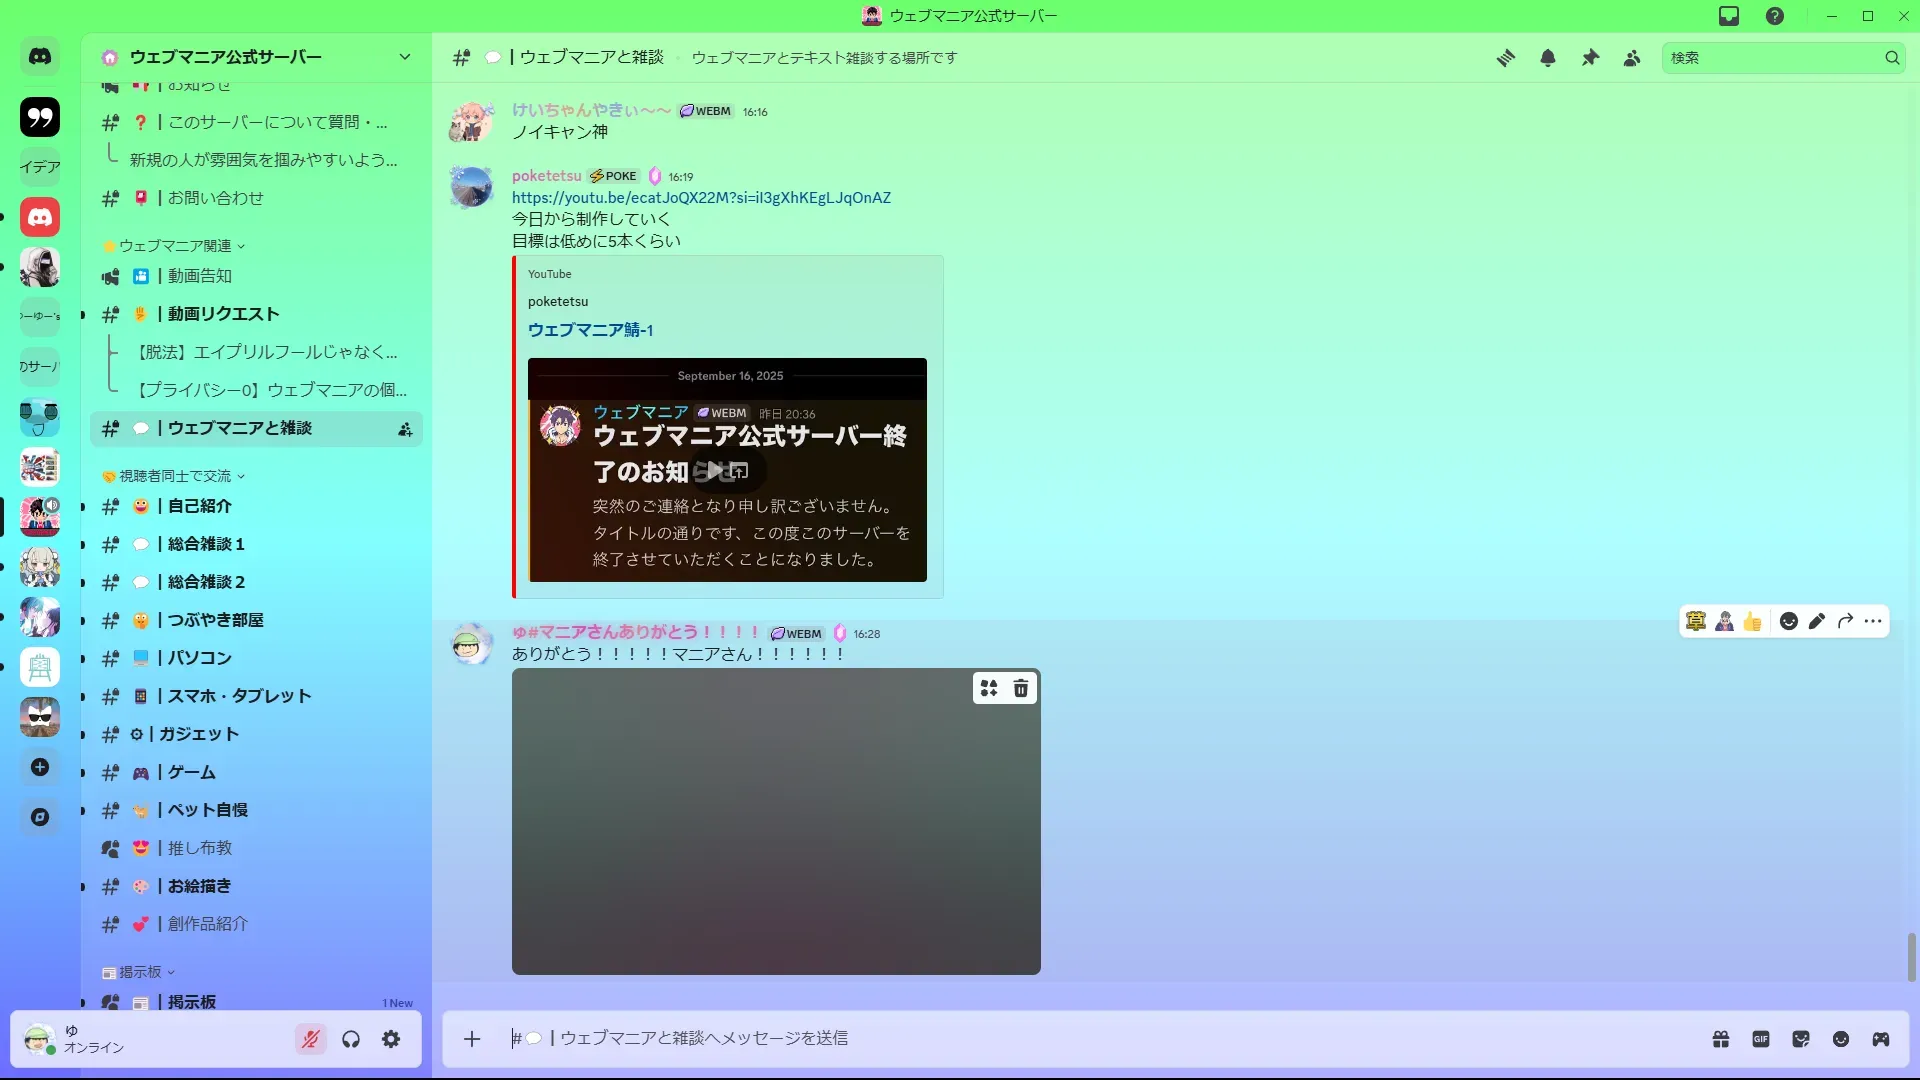Toggle headphone deafen button
Viewport: 1920px width, 1080px height.
click(x=351, y=1039)
